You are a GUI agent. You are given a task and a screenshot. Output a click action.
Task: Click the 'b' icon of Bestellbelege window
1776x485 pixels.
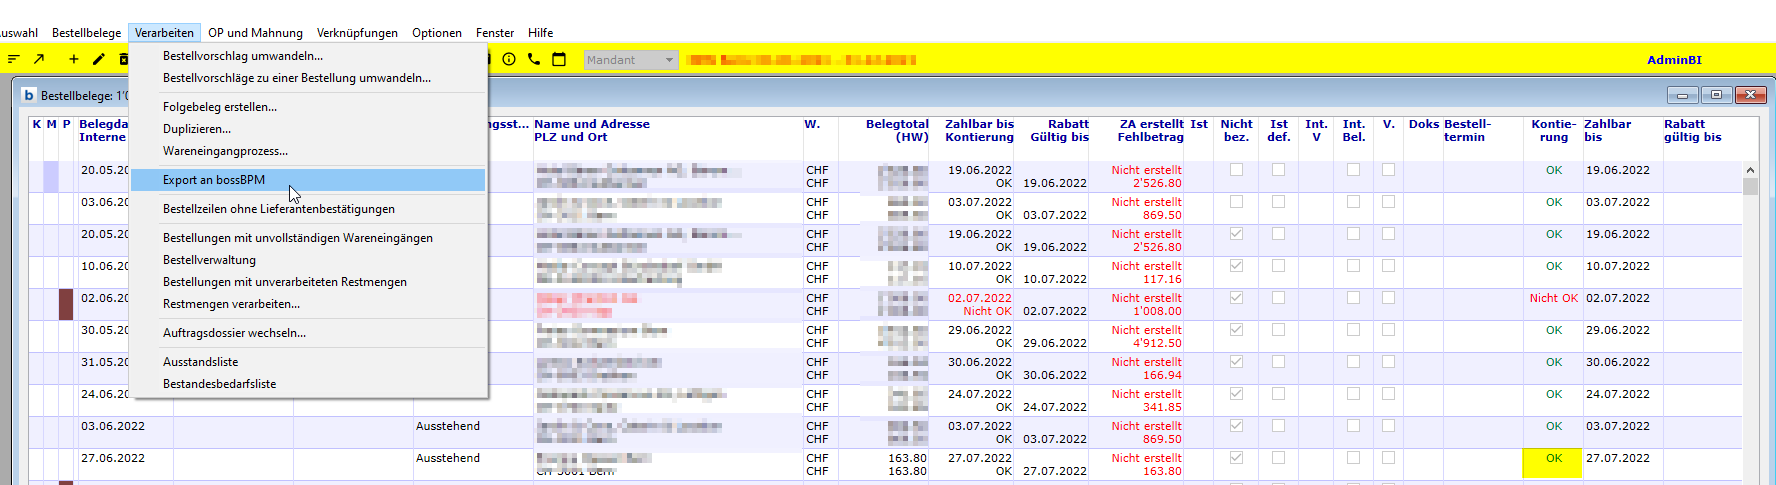[x=29, y=96]
